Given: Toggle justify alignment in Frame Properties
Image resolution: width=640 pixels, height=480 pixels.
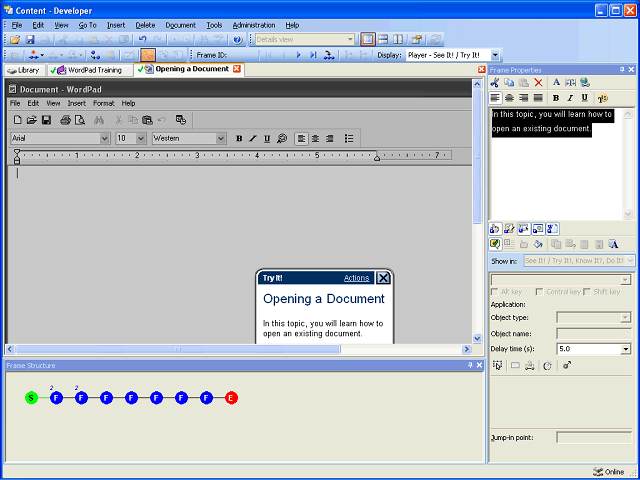Looking at the screenshot, I should [538, 98].
